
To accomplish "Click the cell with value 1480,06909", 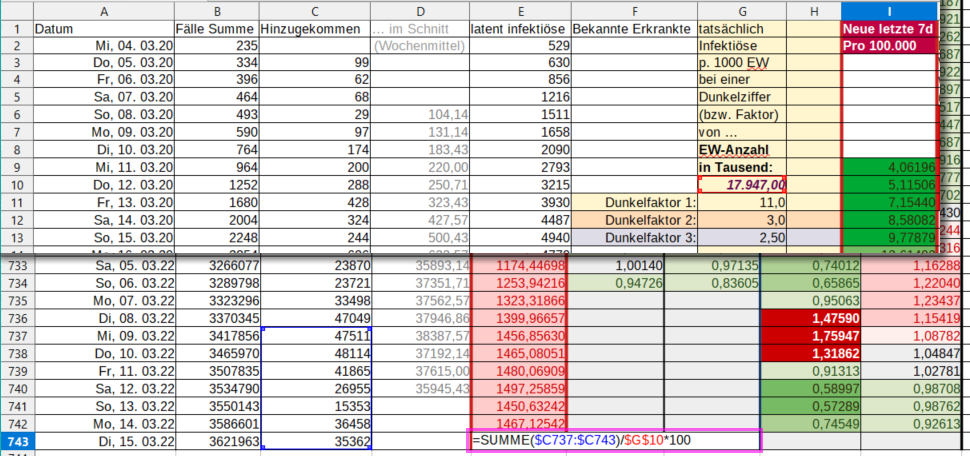I will [x=518, y=372].
